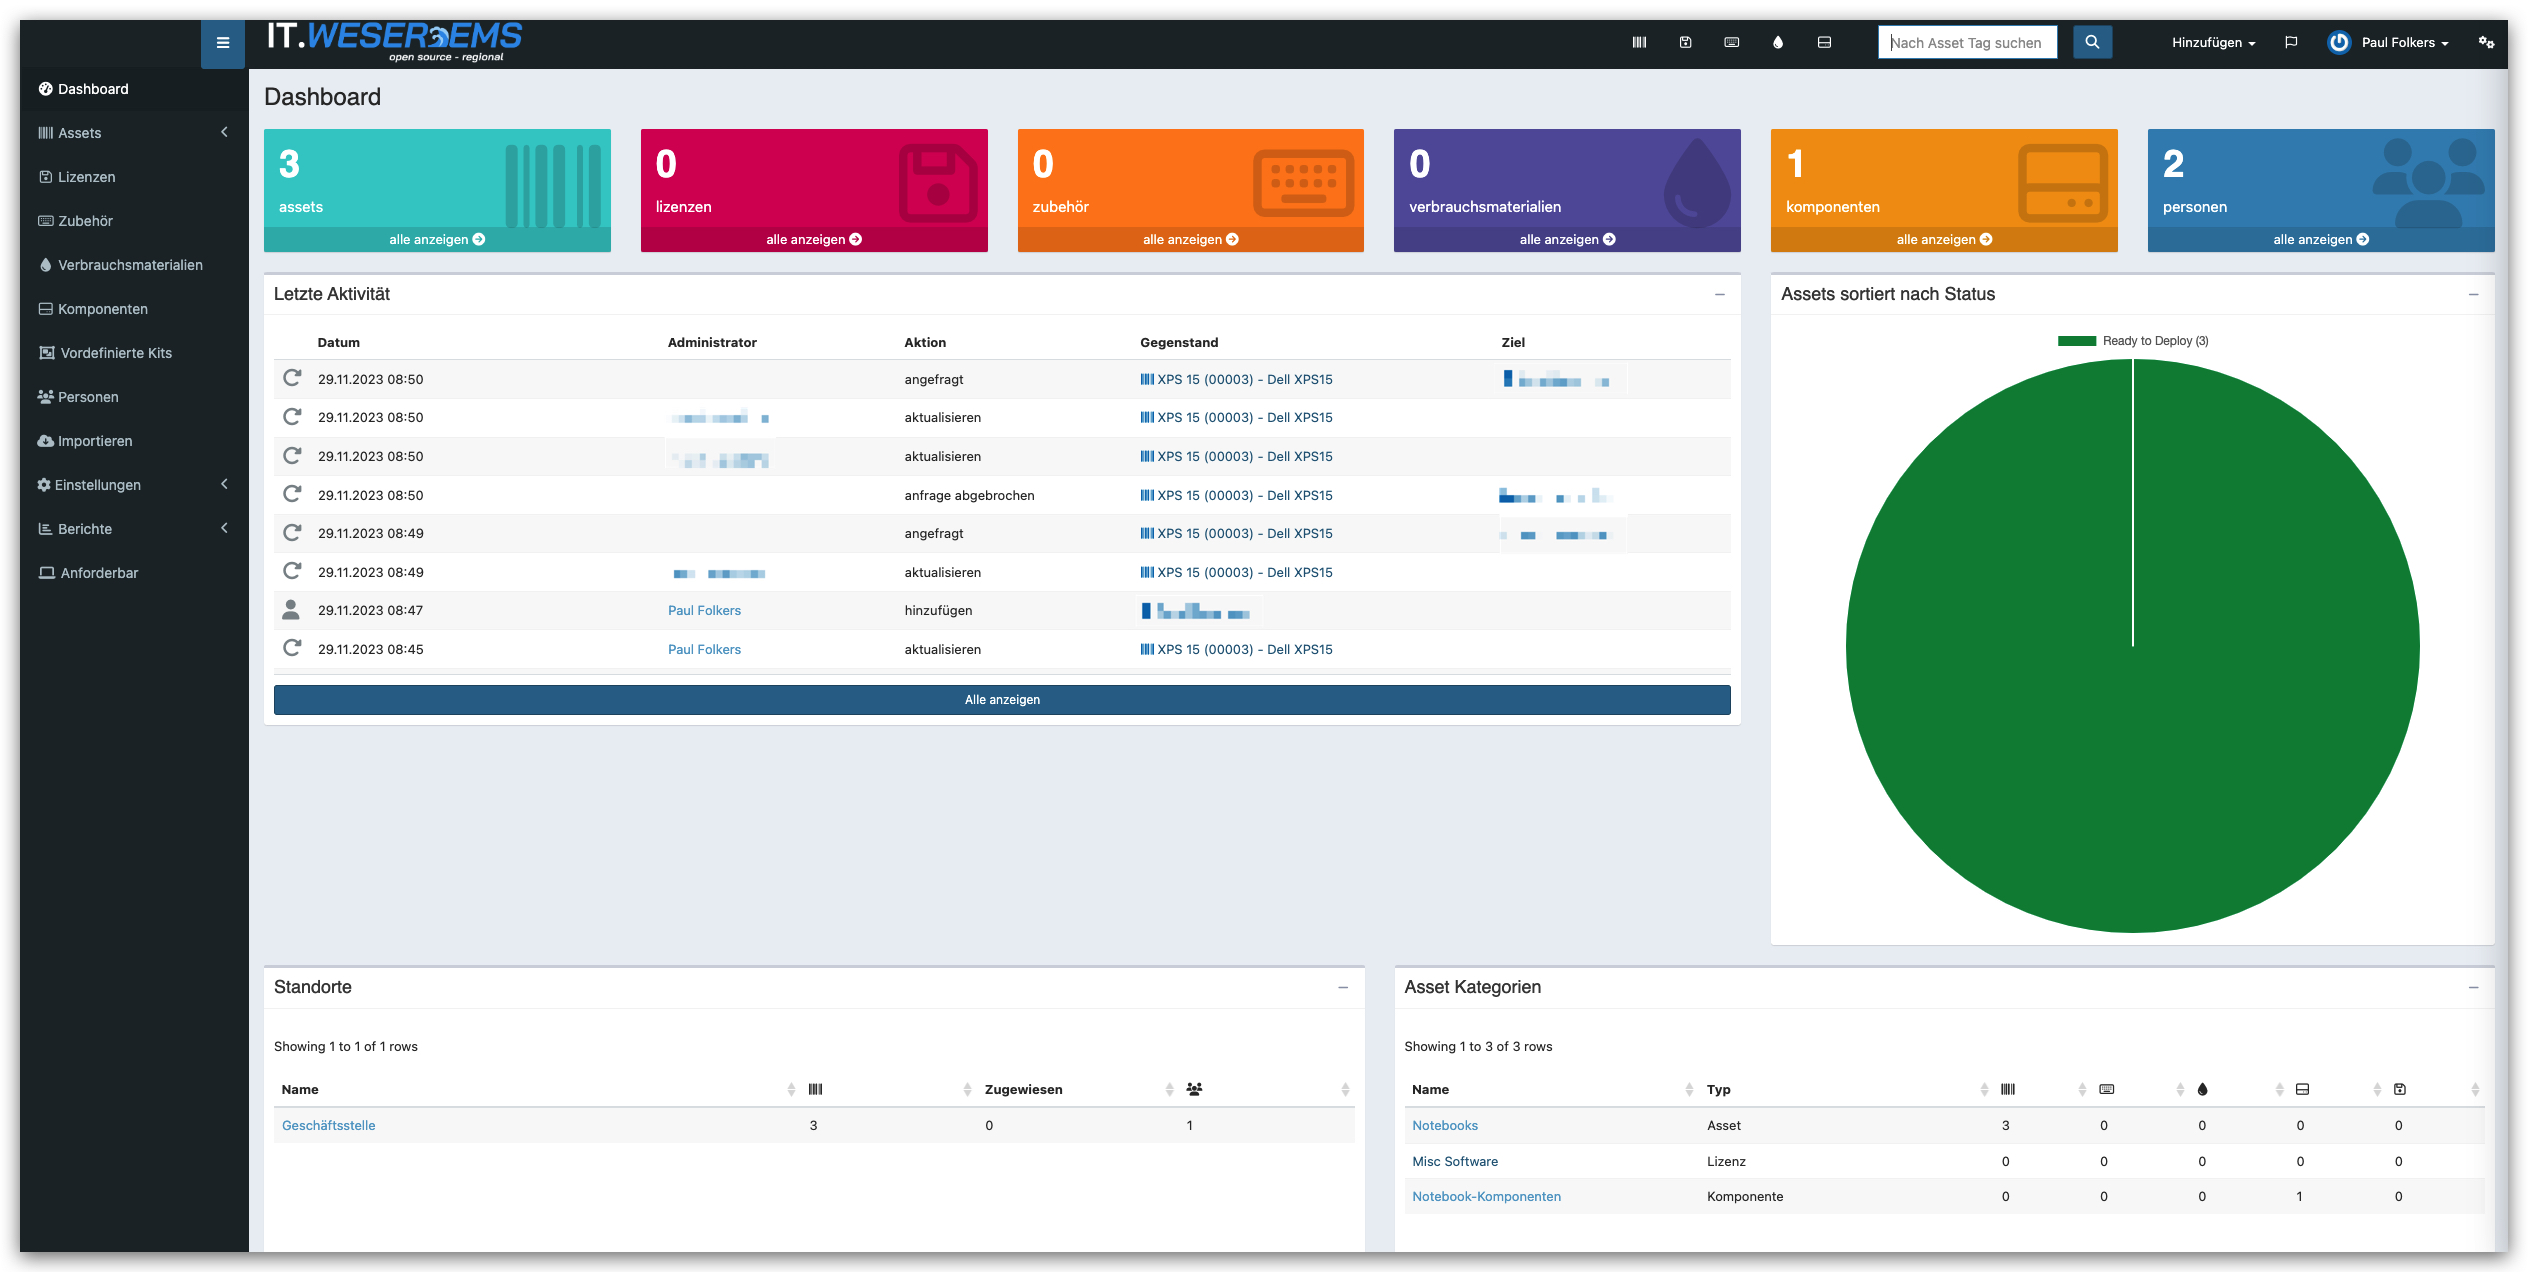The width and height of the screenshot is (2528, 1272).
Task: Open the flag alerts icon in navbar
Action: tap(2291, 43)
